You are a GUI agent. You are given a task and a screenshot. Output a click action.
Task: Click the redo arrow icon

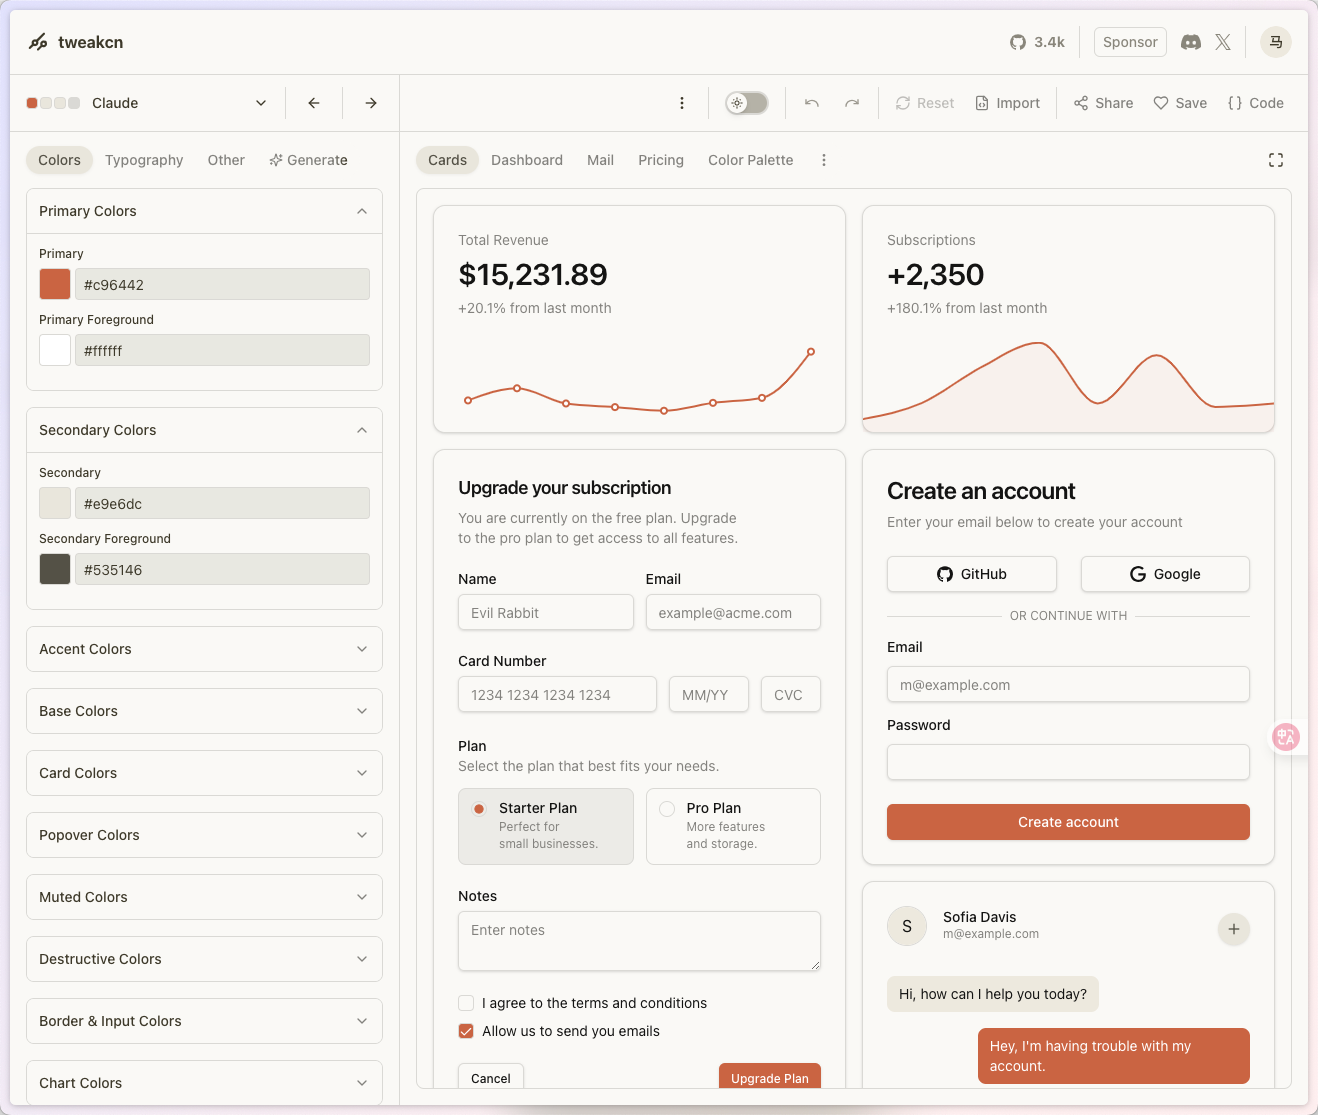click(x=852, y=103)
